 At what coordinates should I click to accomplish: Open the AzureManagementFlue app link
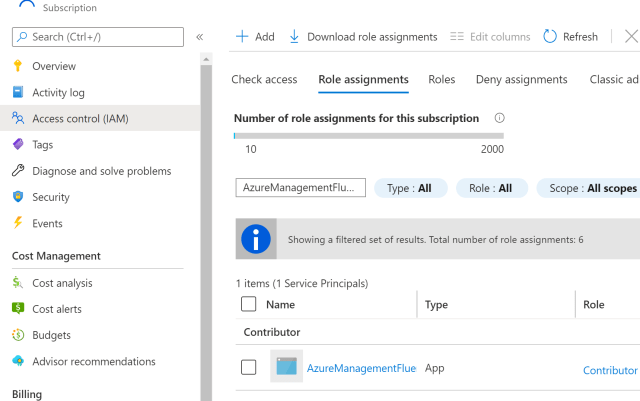pyautogui.click(x=361, y=368)
